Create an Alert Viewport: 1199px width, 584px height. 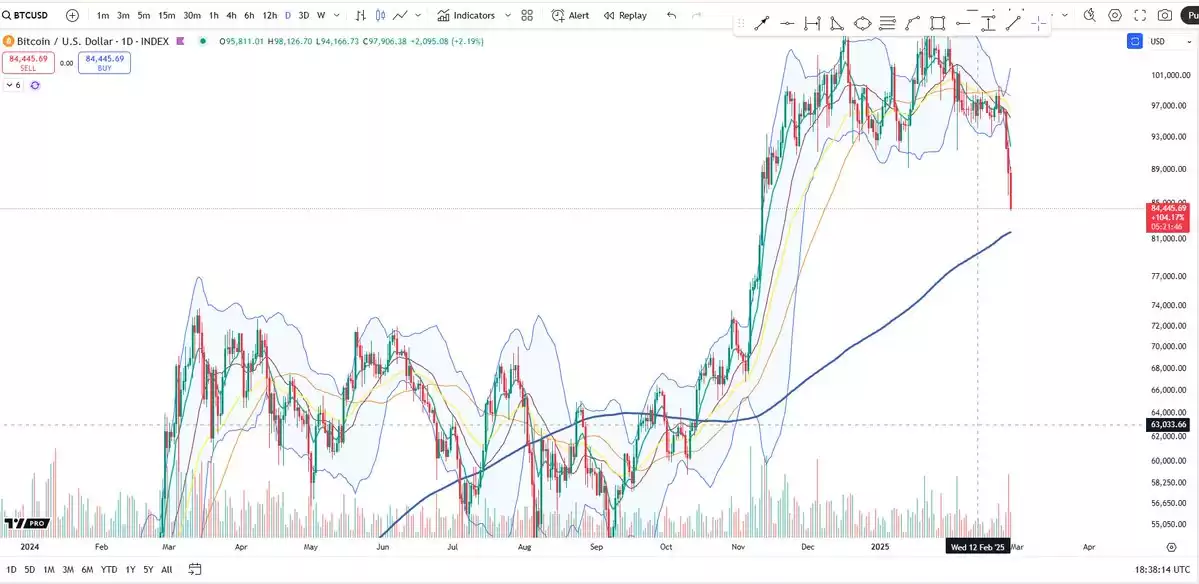(x=570, y=15)
